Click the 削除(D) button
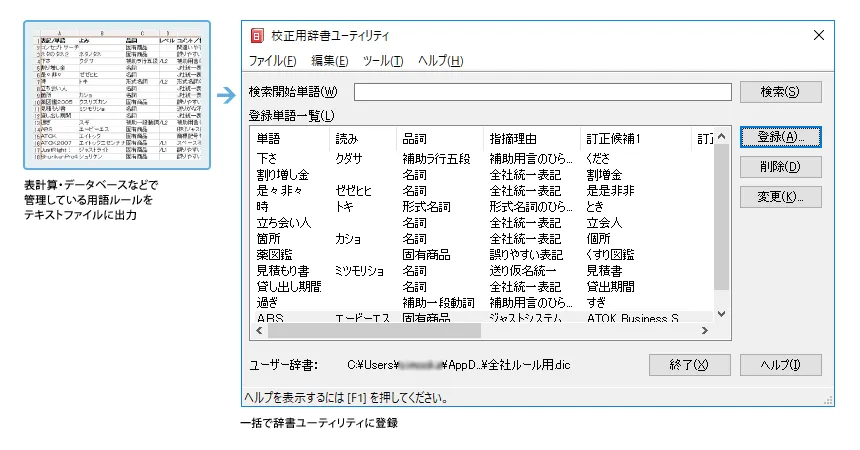Viewport: 860px width, 450px height. pyautogui.click(x=780, y=167)
